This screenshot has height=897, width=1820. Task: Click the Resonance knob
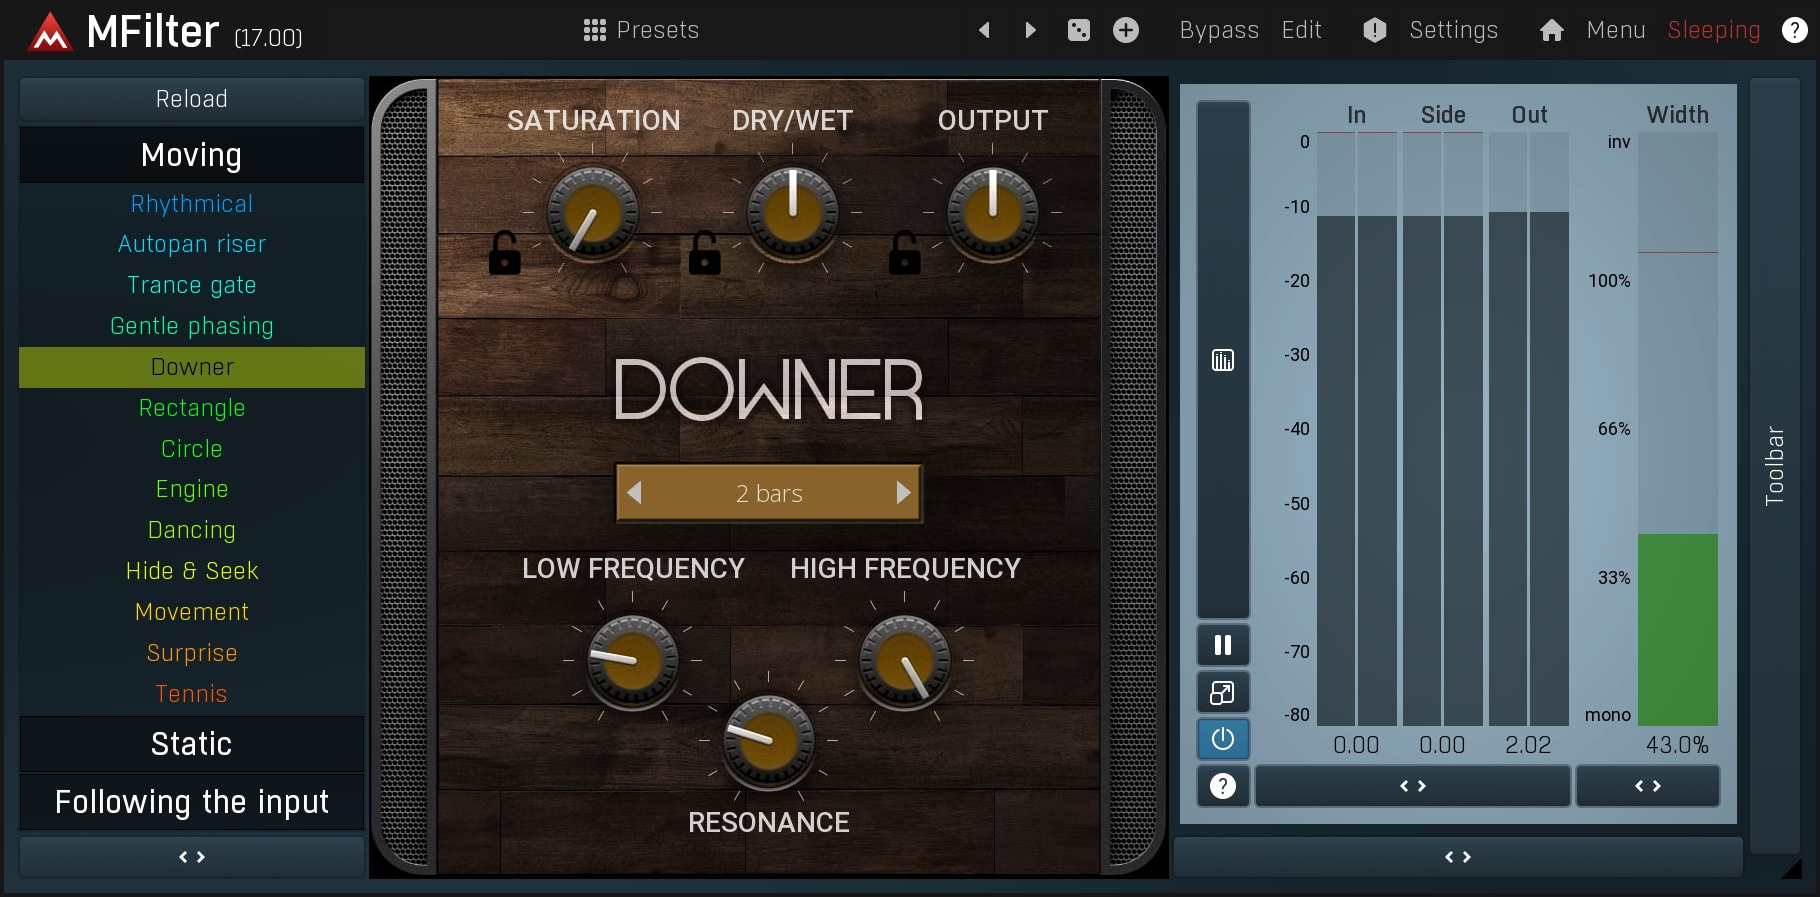coord(768,741)
